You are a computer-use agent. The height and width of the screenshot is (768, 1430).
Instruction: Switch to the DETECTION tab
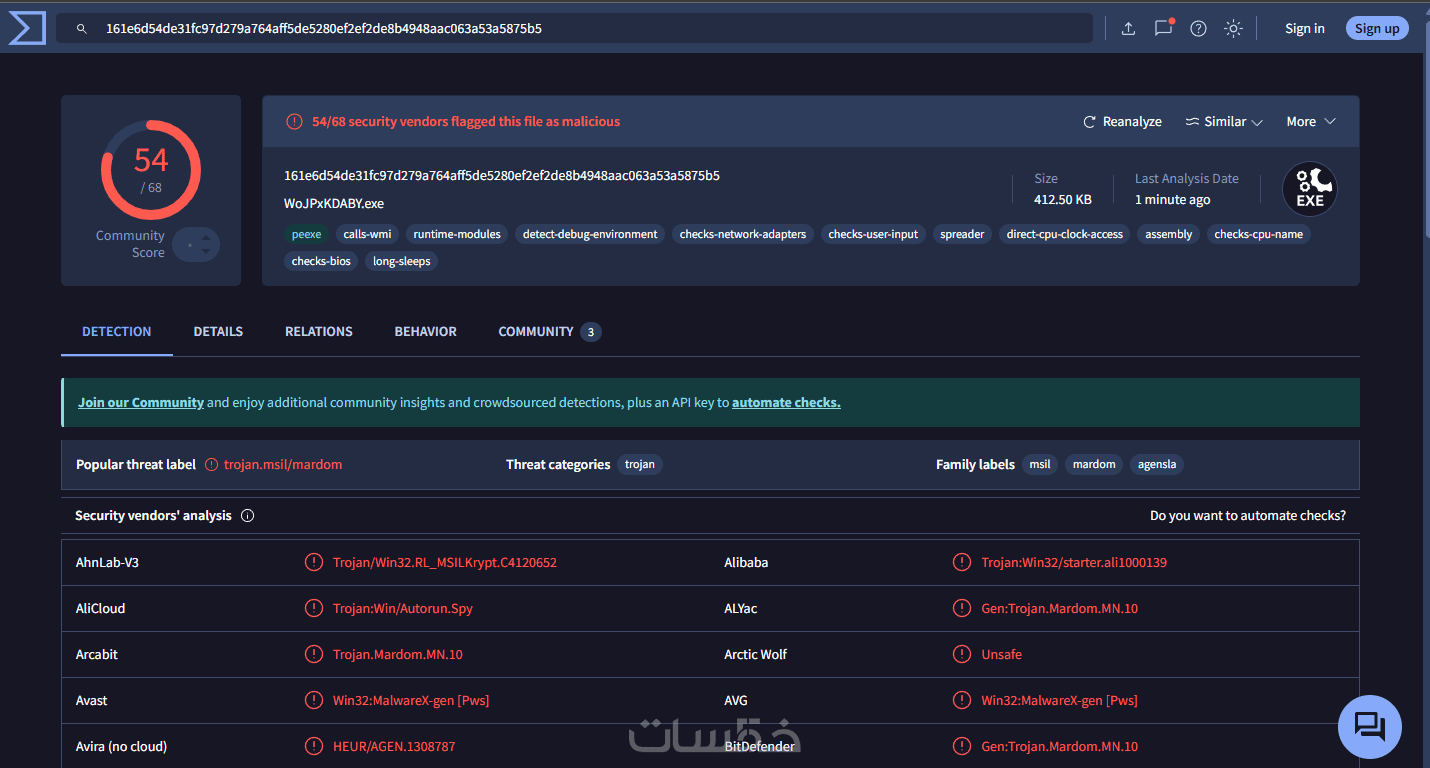117,332
